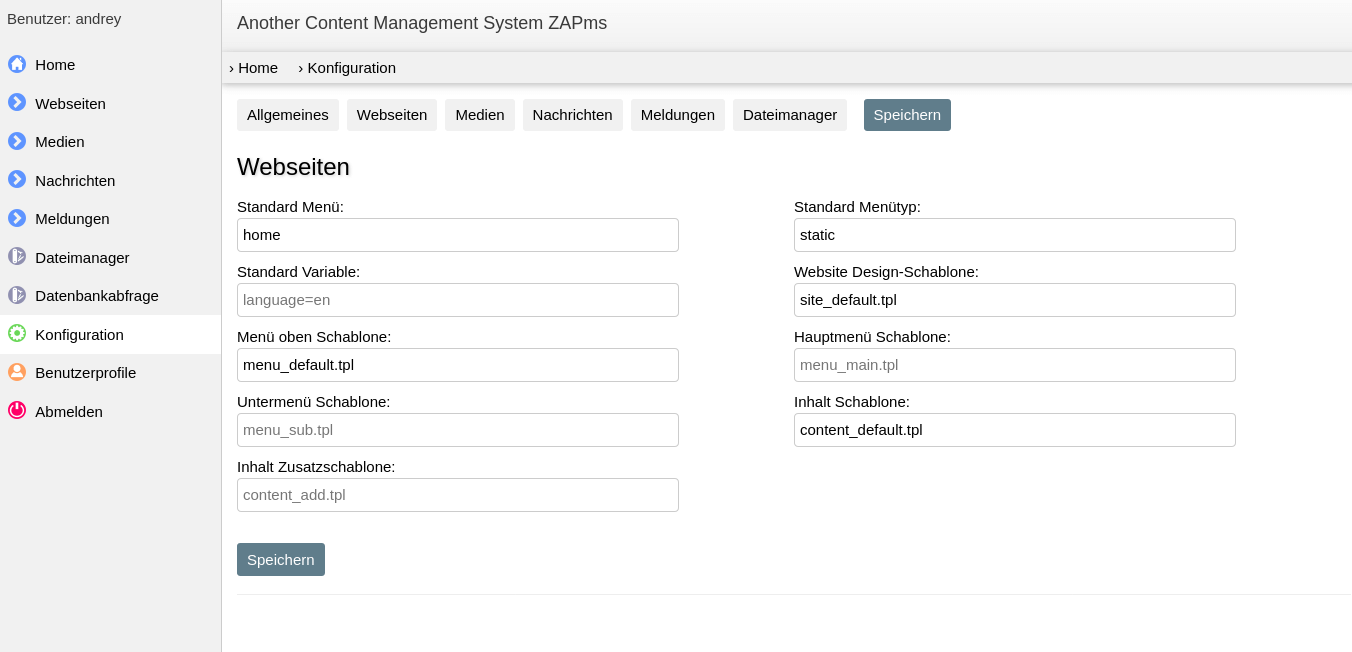Focus the Website Design-Schablone field
Image resolution: width=1352 pixels, height=652 pixels.
coord(1015,300)
